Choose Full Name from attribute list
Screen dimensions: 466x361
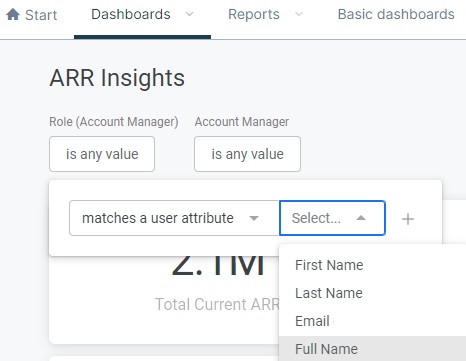tap(372, 349)
